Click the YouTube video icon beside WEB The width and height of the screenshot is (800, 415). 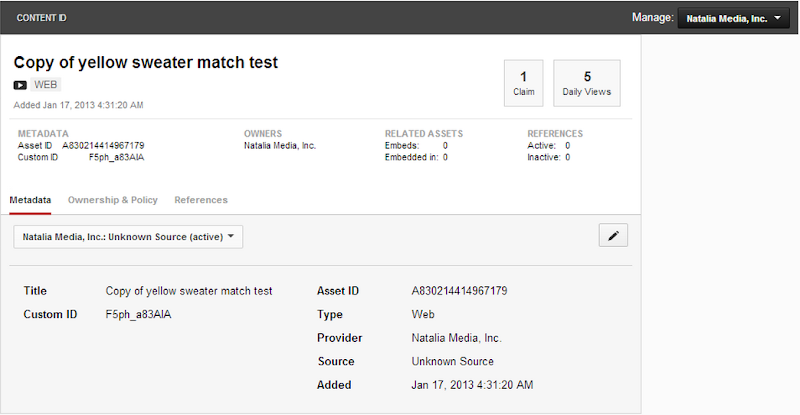(x=20, y=85)
